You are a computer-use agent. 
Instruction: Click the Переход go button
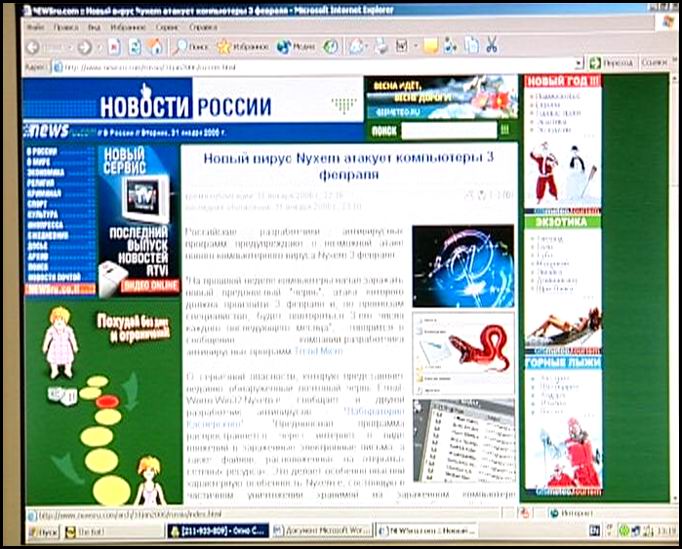pos(611,64)
